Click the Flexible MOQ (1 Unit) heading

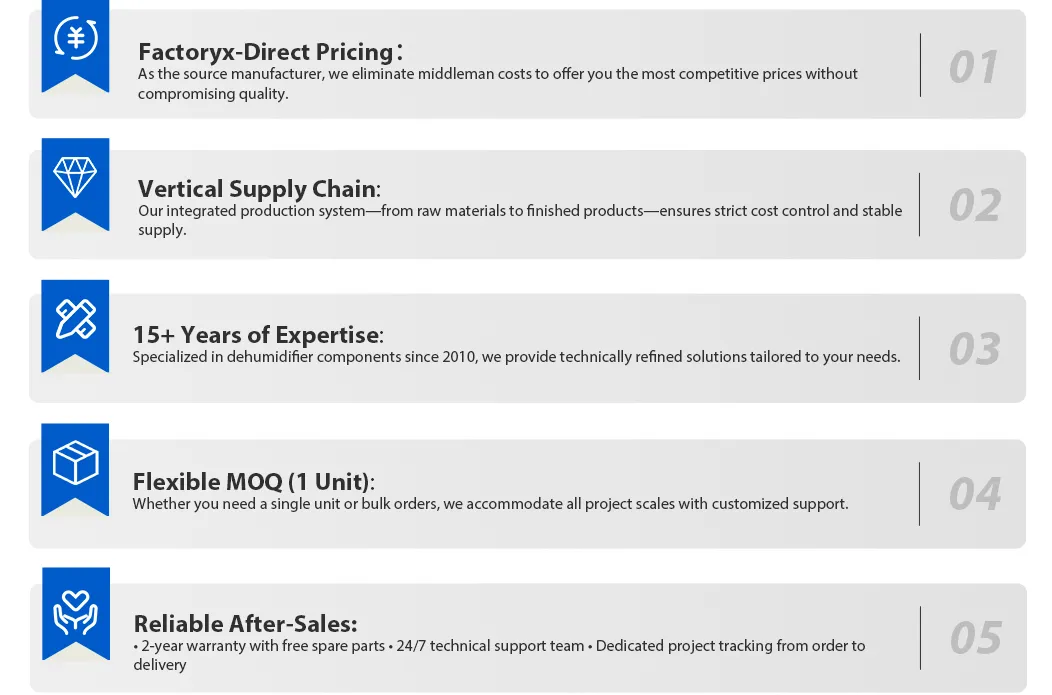pyautogui.click(x=253, y=482)
